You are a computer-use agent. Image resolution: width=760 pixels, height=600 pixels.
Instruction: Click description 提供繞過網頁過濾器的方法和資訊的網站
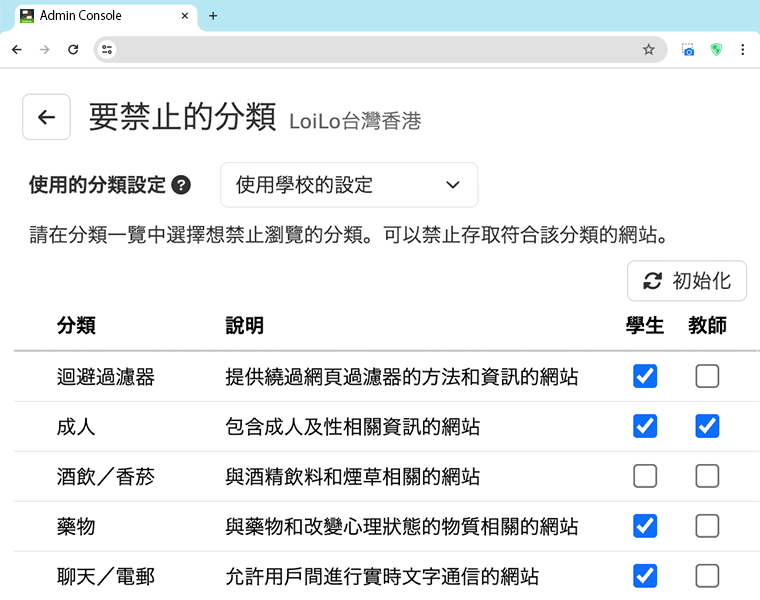(402, 377)
